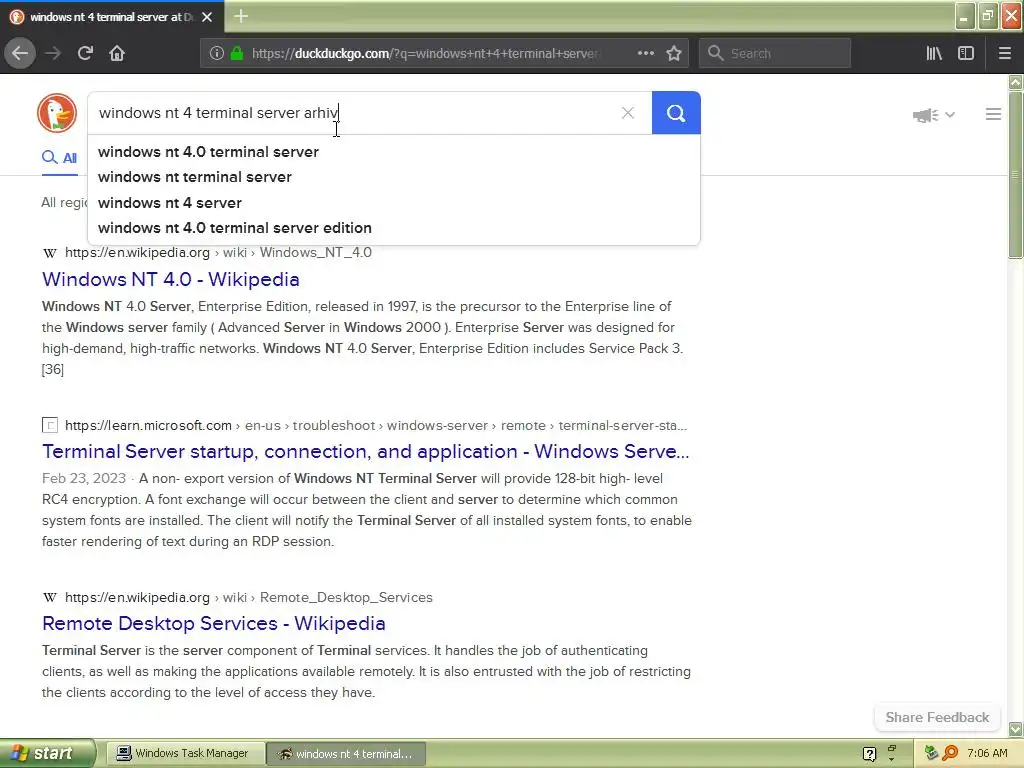
Task: Choose suggestion windows nt terminal server
Action: pos(195,177)
